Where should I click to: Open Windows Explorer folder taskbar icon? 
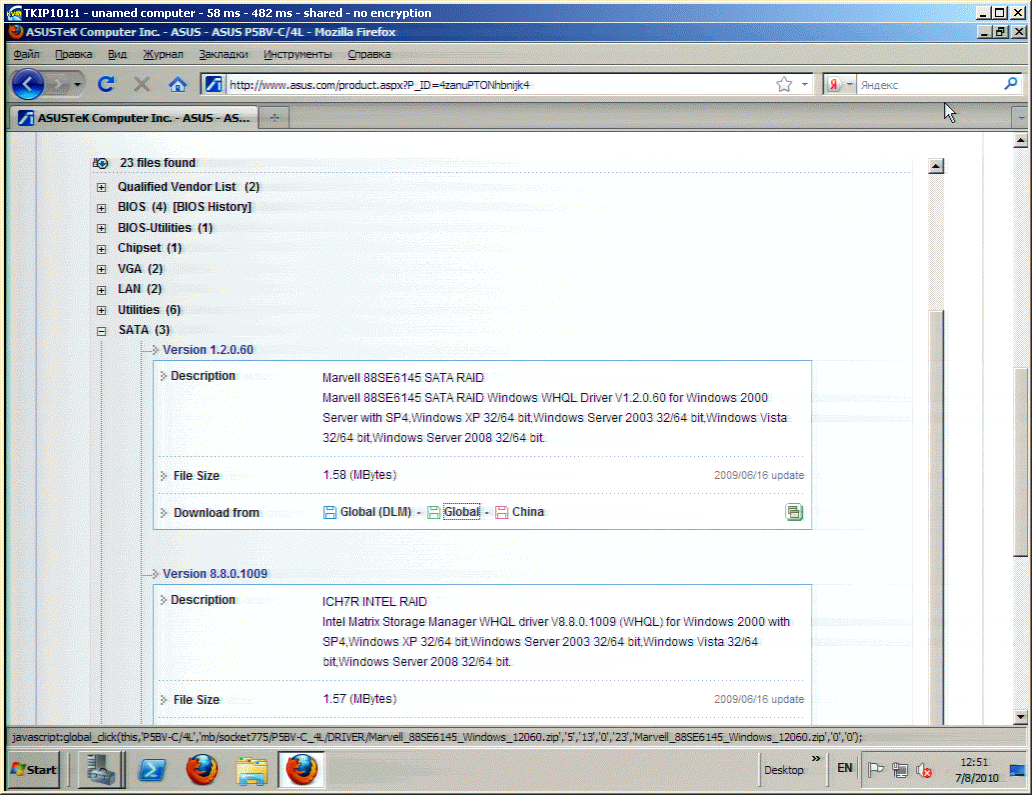(251, 771)
